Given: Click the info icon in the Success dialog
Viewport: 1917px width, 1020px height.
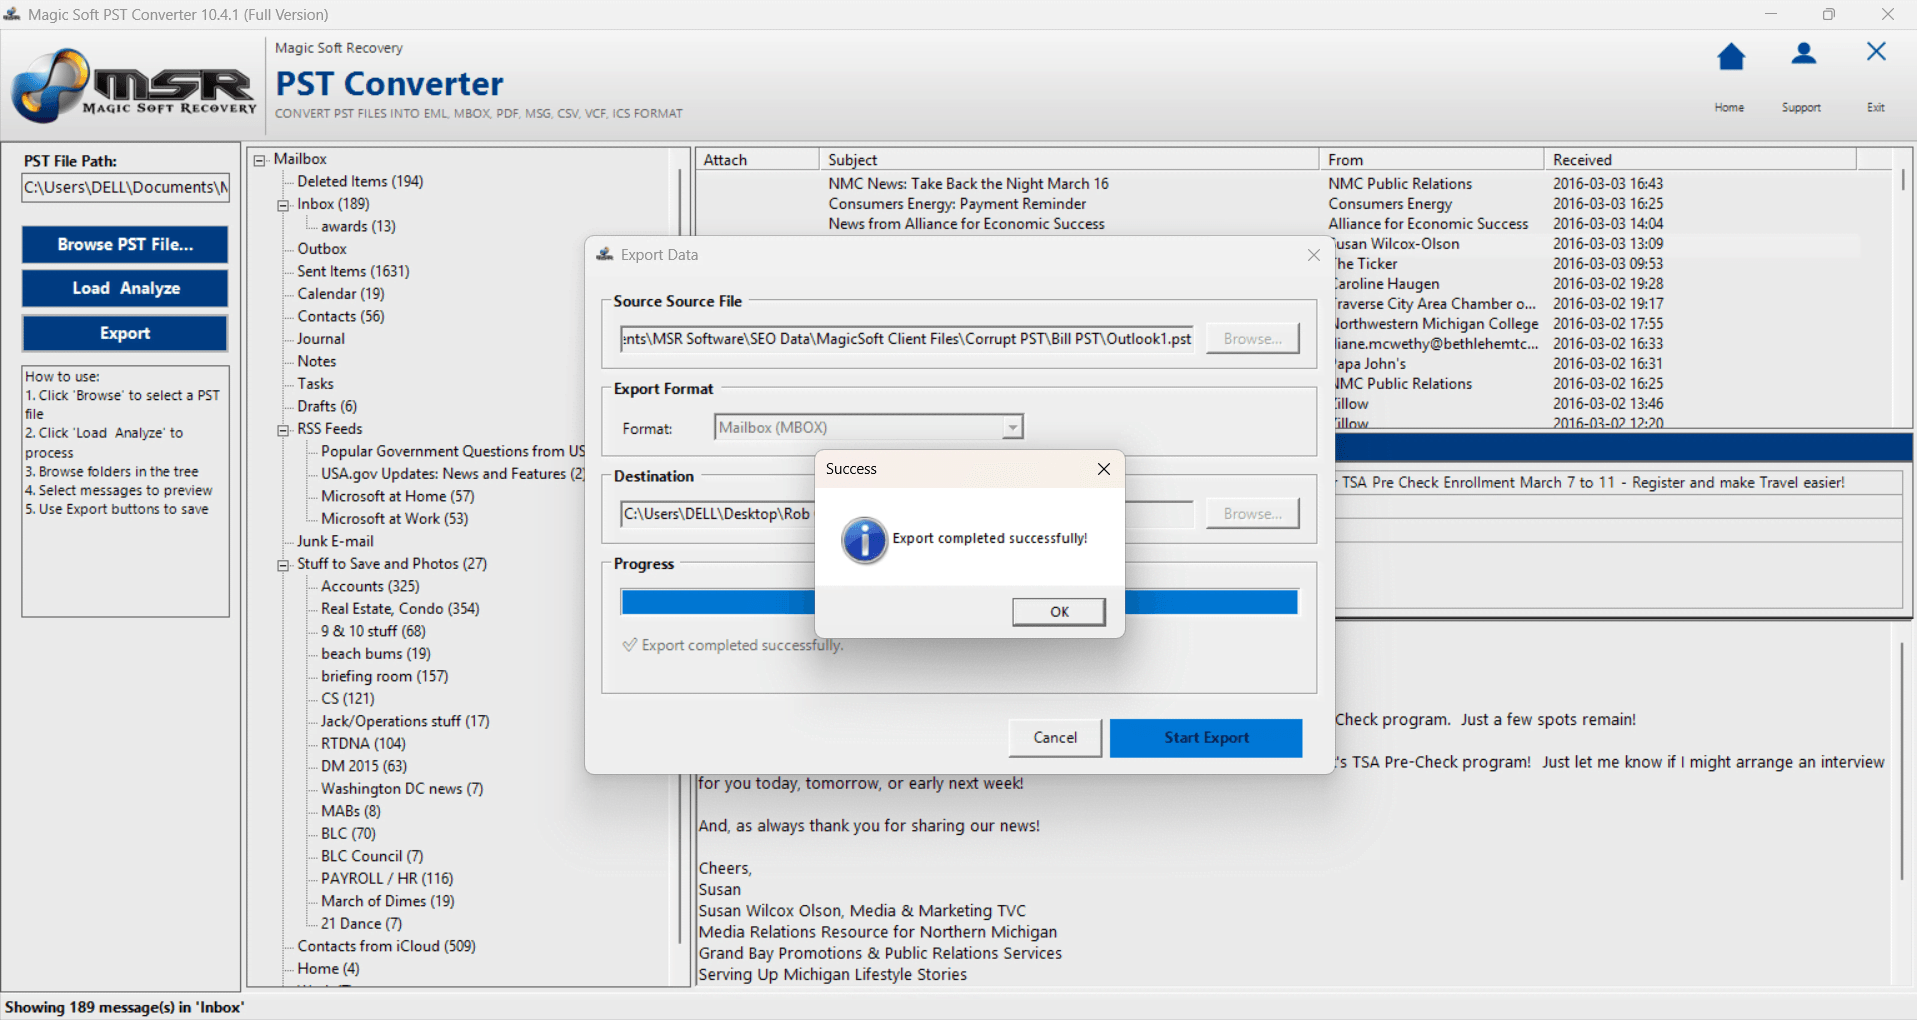Looking at the screenshot, I should [x=864, y=541].
